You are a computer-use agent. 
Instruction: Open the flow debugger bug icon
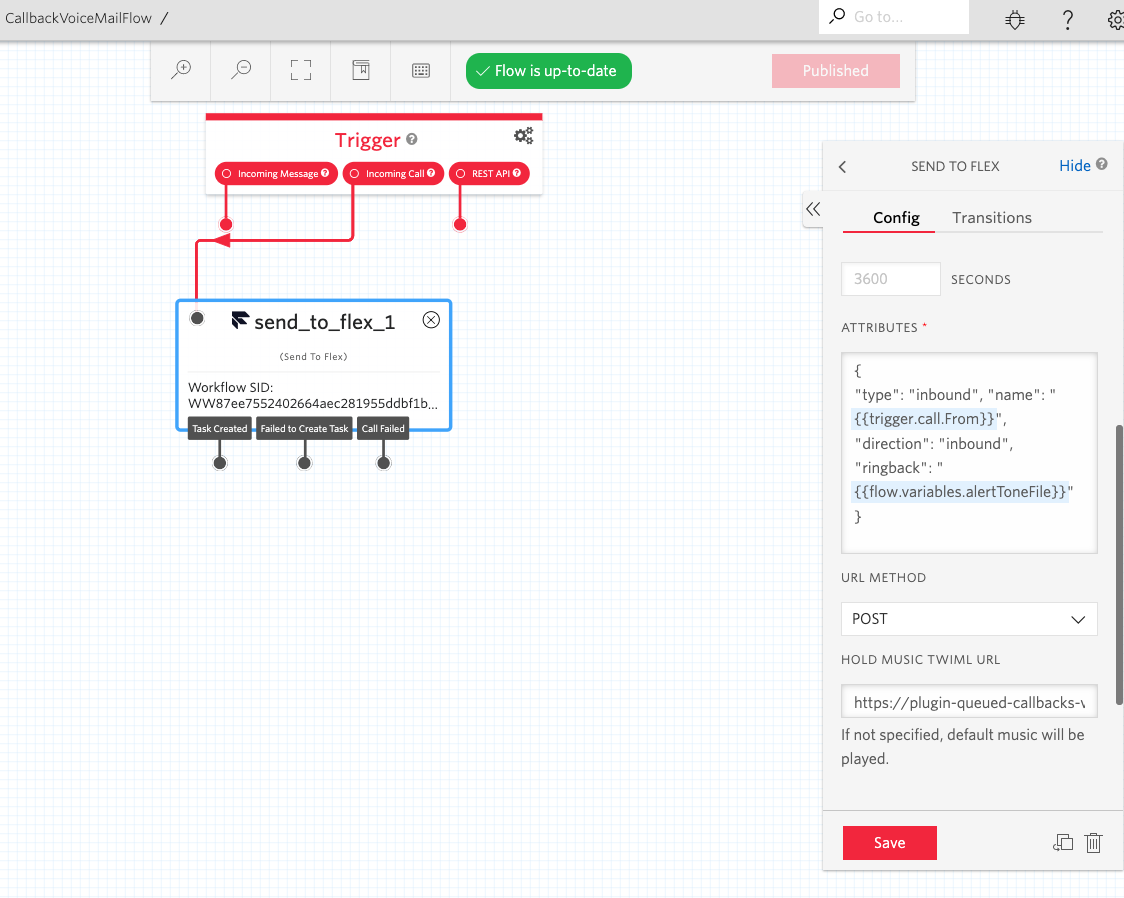1014,19
